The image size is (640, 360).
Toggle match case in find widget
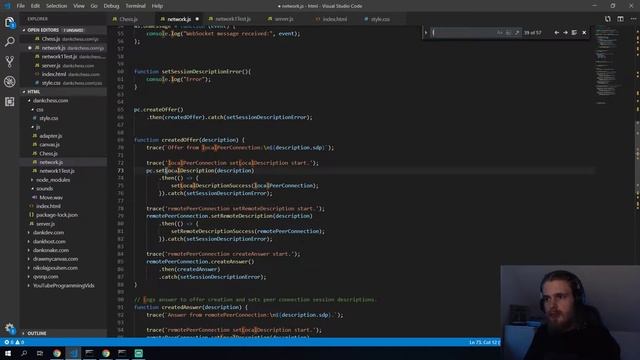(500, 32)
